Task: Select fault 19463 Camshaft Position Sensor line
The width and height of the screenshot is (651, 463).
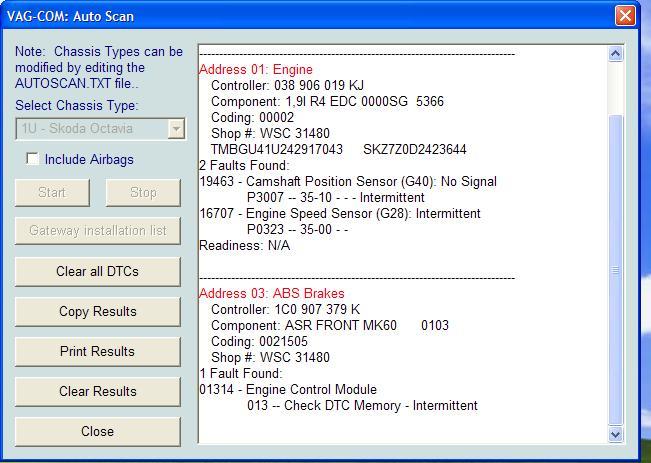Action: tap(348, 181)
